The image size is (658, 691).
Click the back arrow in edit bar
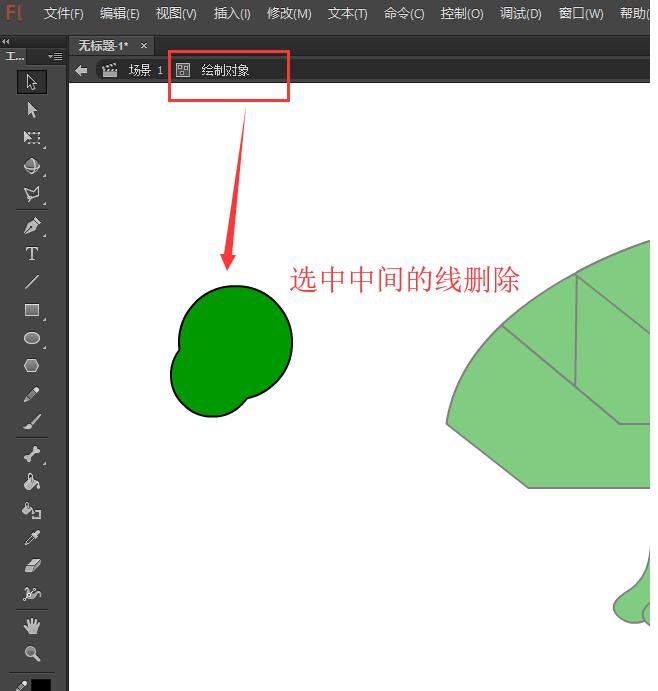tap(82, 70)
